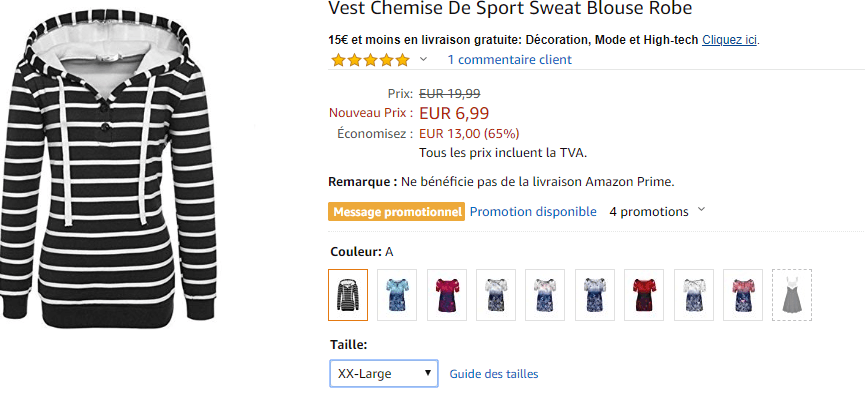Choose the light blue floral top swatch
The width and height of the screenshot is (865, 396).
[397, 295]
